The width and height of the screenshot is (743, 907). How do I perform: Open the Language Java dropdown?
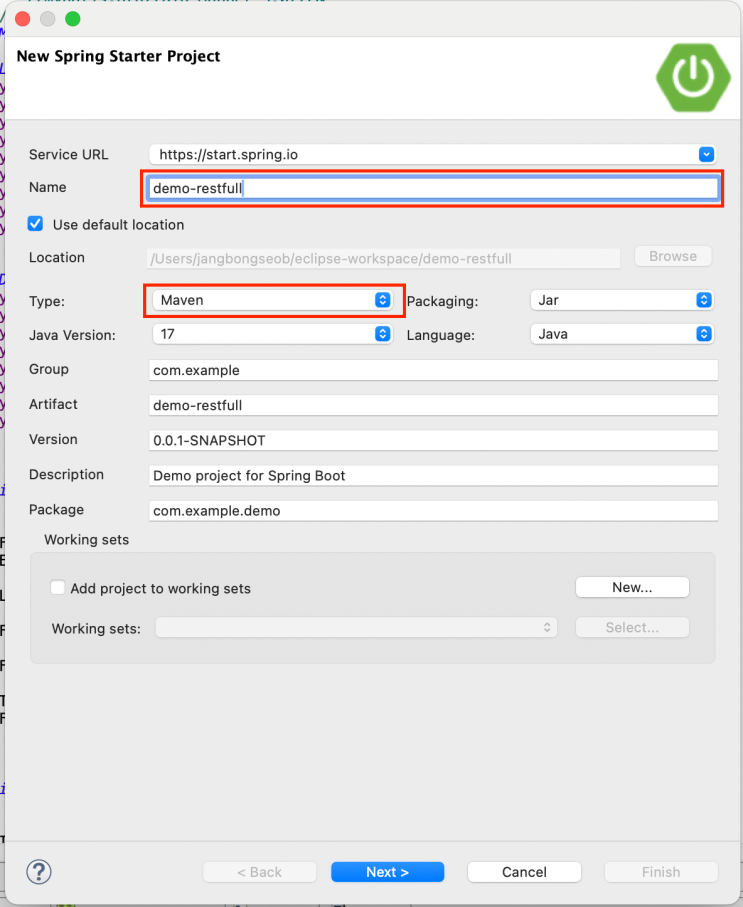click(622, 334)
